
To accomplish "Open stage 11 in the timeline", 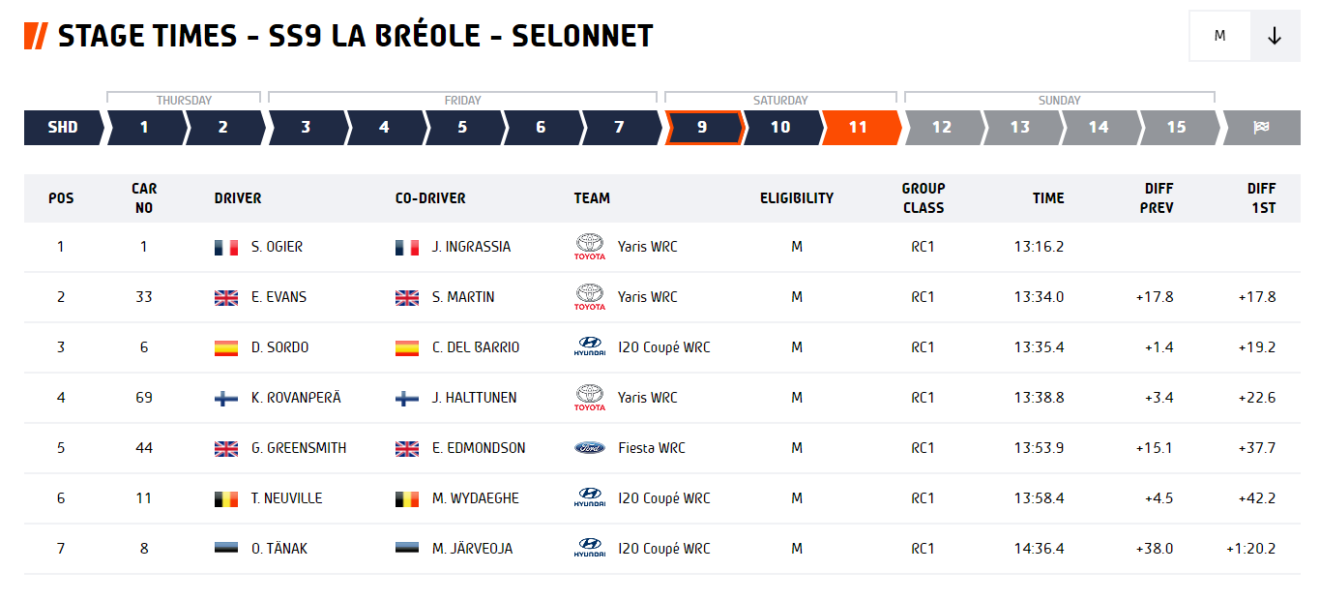I will pyautogui.click(x=858, y=127).
